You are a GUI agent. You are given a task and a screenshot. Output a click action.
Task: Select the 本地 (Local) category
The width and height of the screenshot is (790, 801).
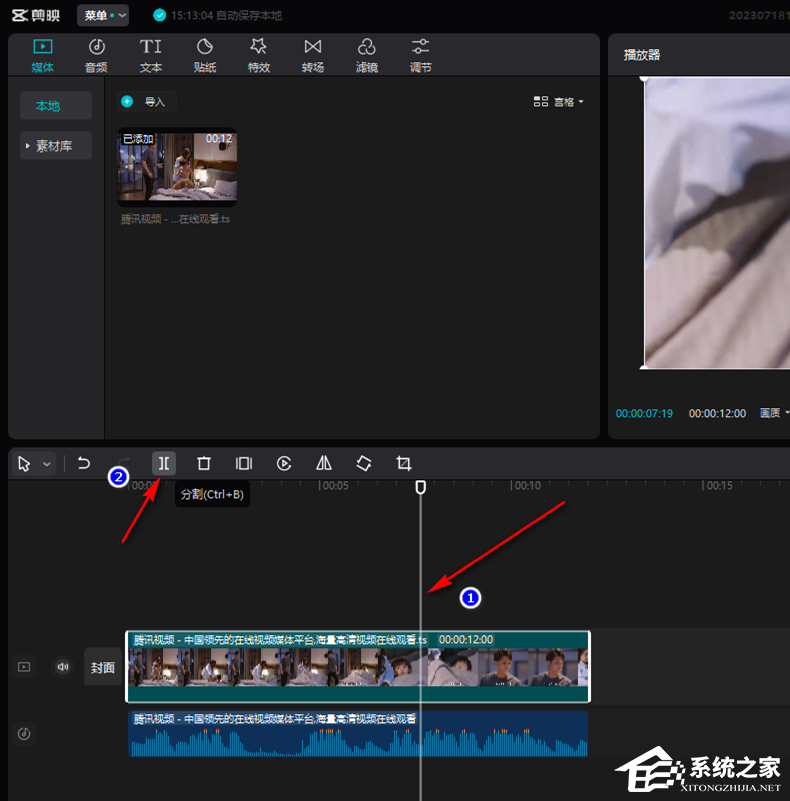point(56,106)
